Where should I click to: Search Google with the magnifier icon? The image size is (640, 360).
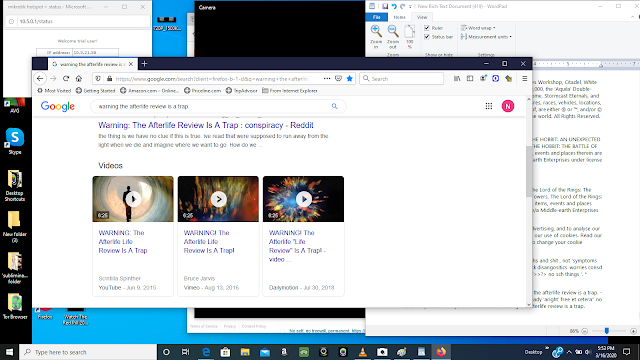(x=334, y=106)
